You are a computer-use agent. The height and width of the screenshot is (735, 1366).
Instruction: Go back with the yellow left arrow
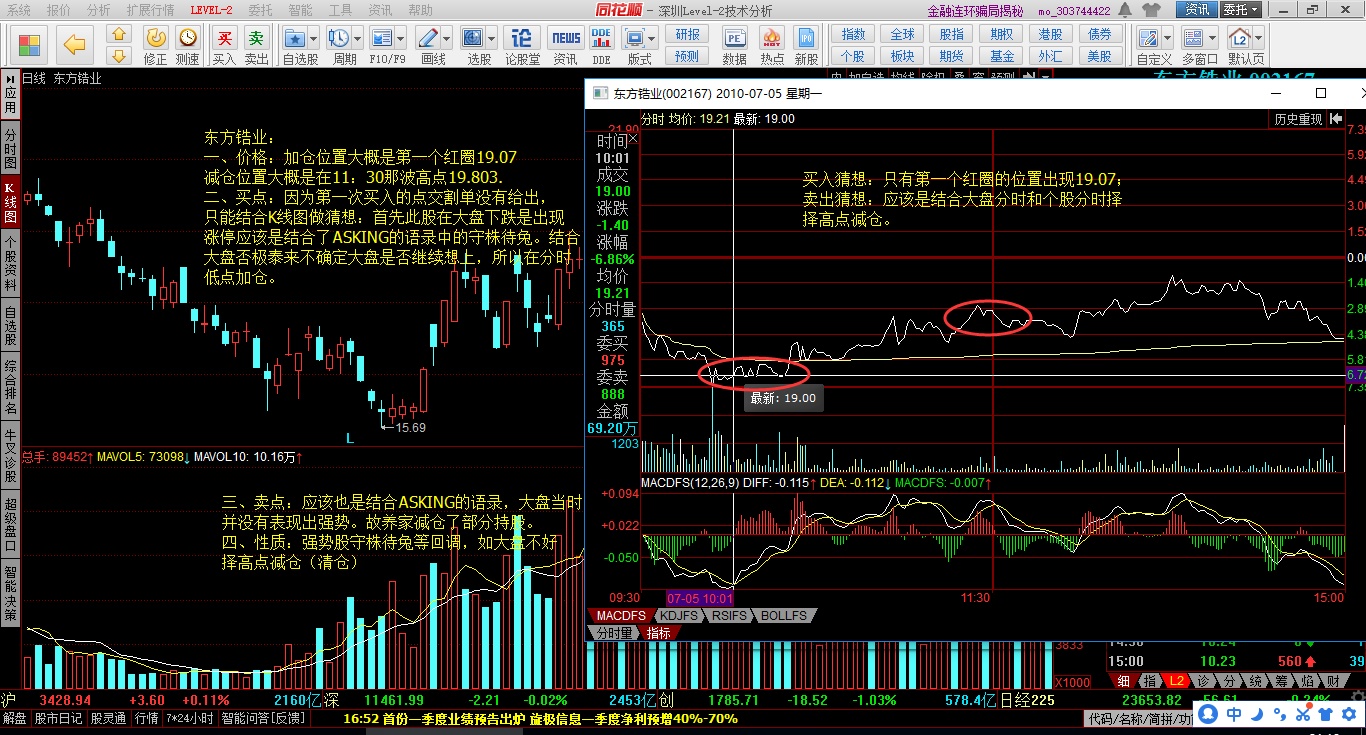[x=73, y=45]
